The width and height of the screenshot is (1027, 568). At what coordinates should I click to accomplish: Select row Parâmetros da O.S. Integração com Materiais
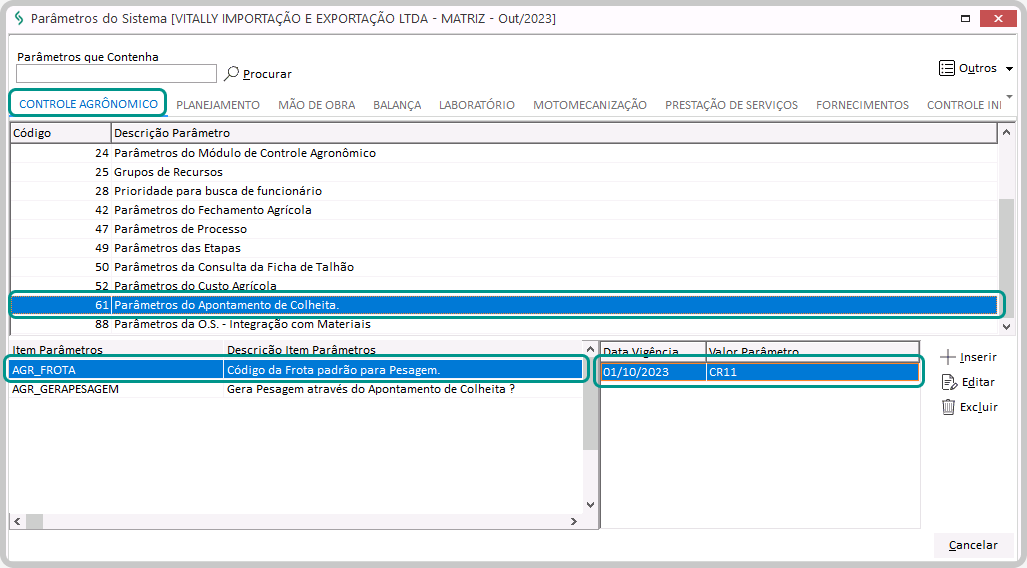504,324
